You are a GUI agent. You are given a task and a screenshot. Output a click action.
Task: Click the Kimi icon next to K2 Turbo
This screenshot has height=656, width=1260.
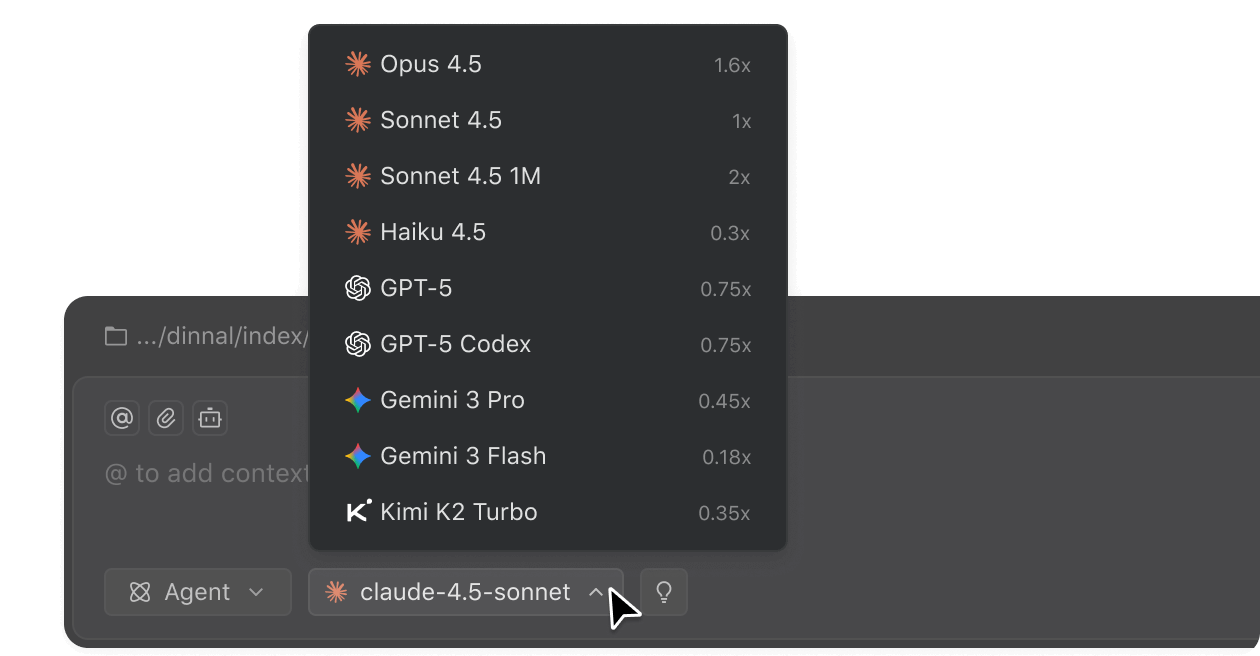[x=357, y=512]
